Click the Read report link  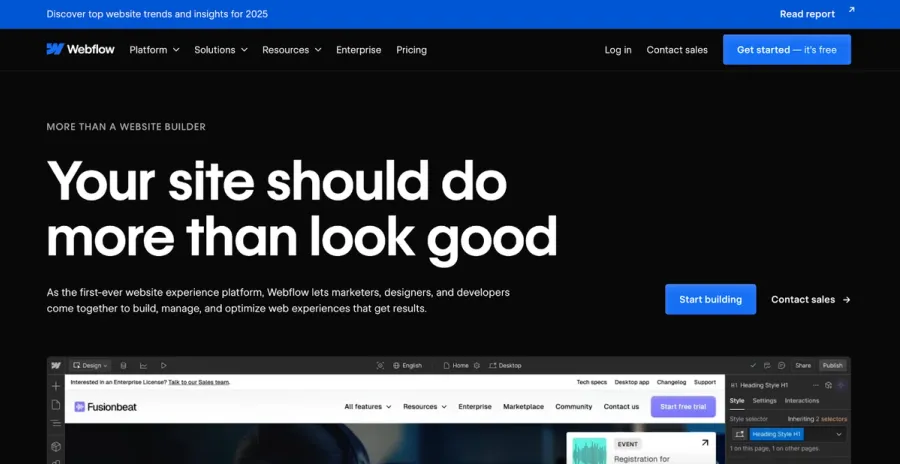[808, 14]
